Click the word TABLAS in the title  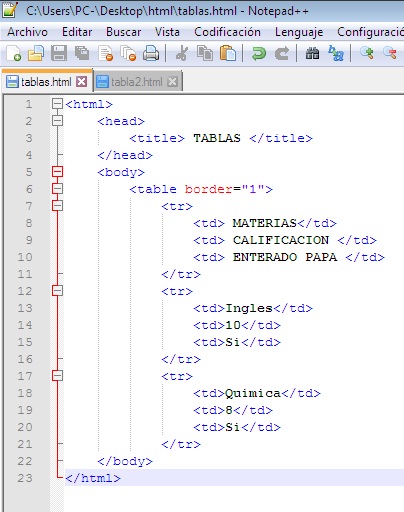pyautogui.click(x=217, y=138)
